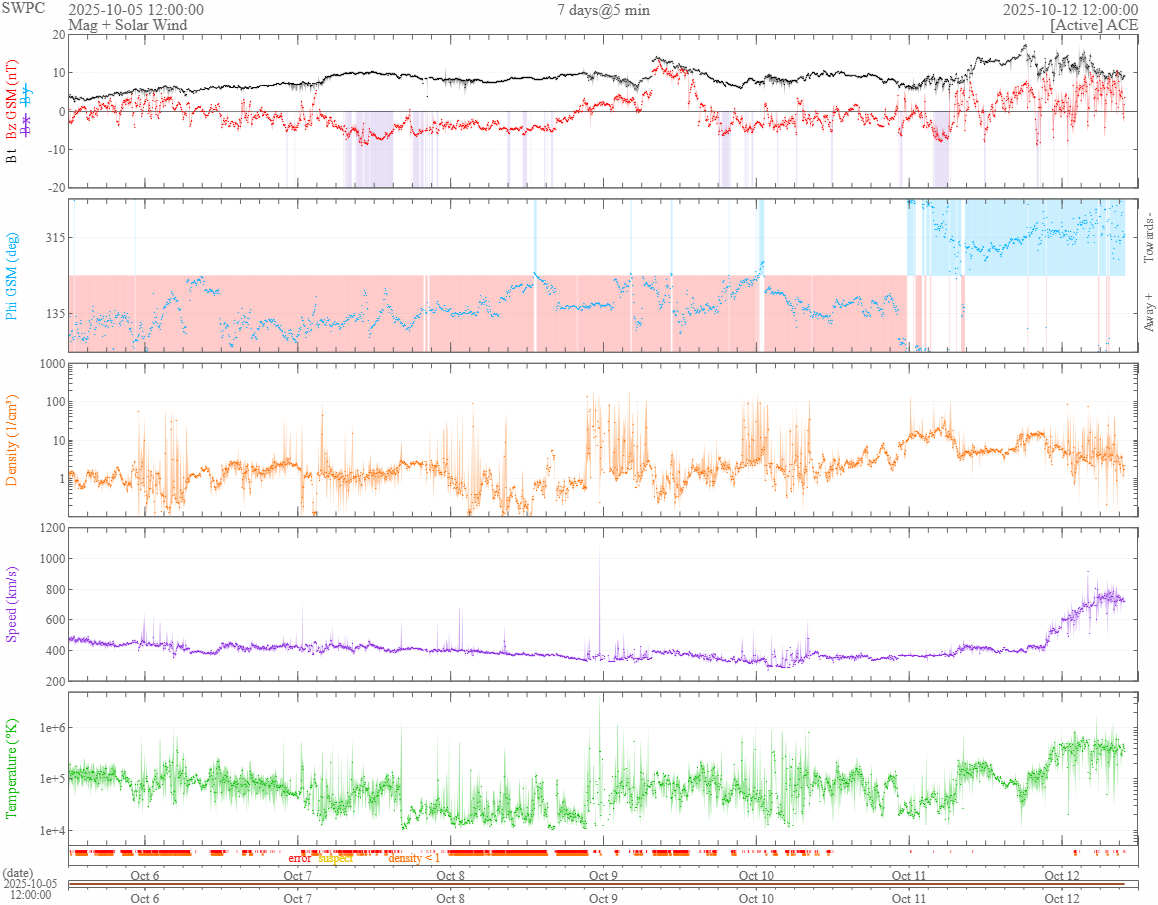
Task: Click the 'Phi GSM (deg)' axis label
Action: (x=11, y=276)
